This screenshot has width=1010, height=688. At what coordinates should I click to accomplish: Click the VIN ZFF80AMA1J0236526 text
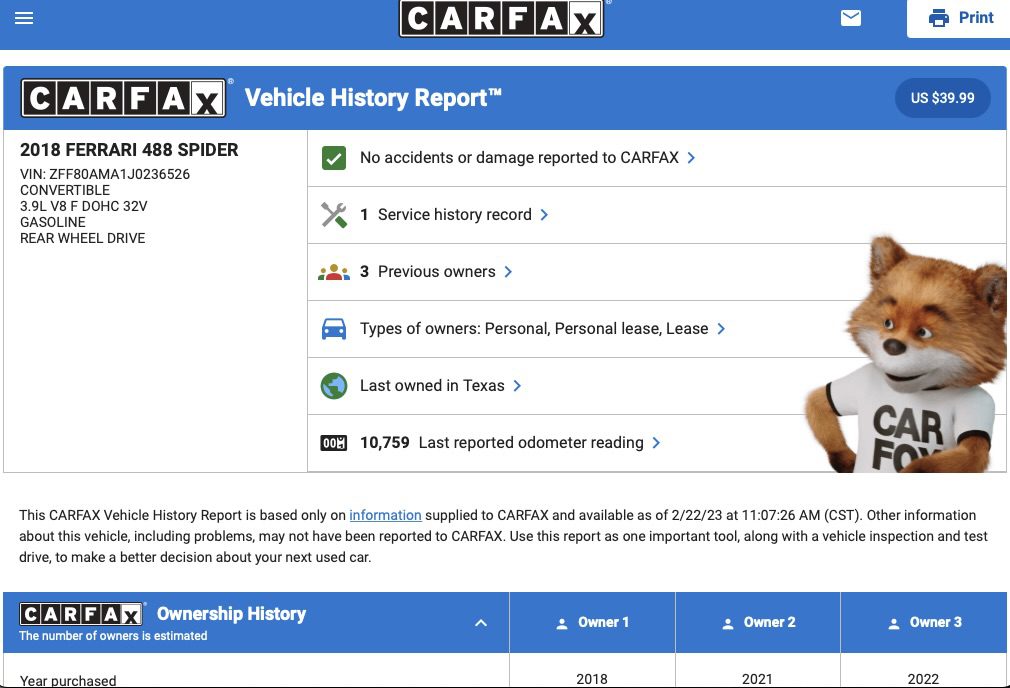pyautogui.click(x=105, y=175)
